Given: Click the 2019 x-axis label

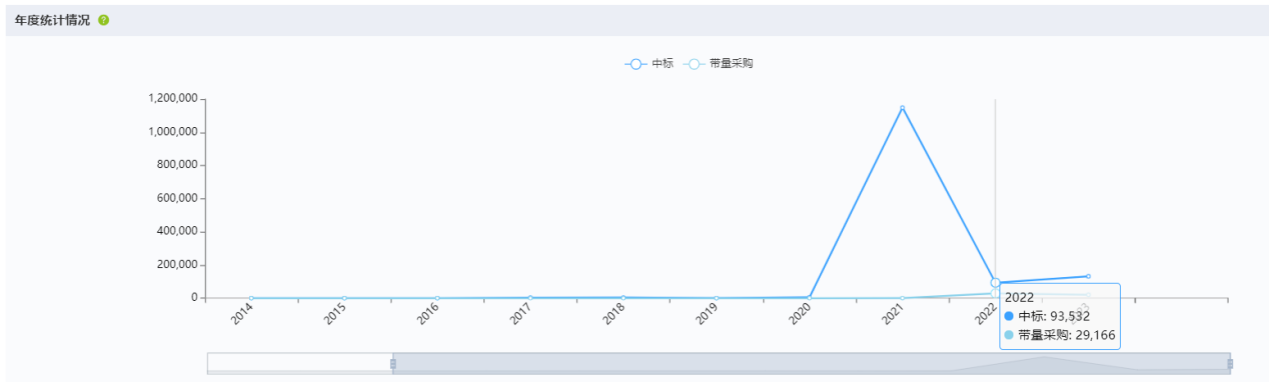Looking at the screenshot, I should tap(707, 315).
